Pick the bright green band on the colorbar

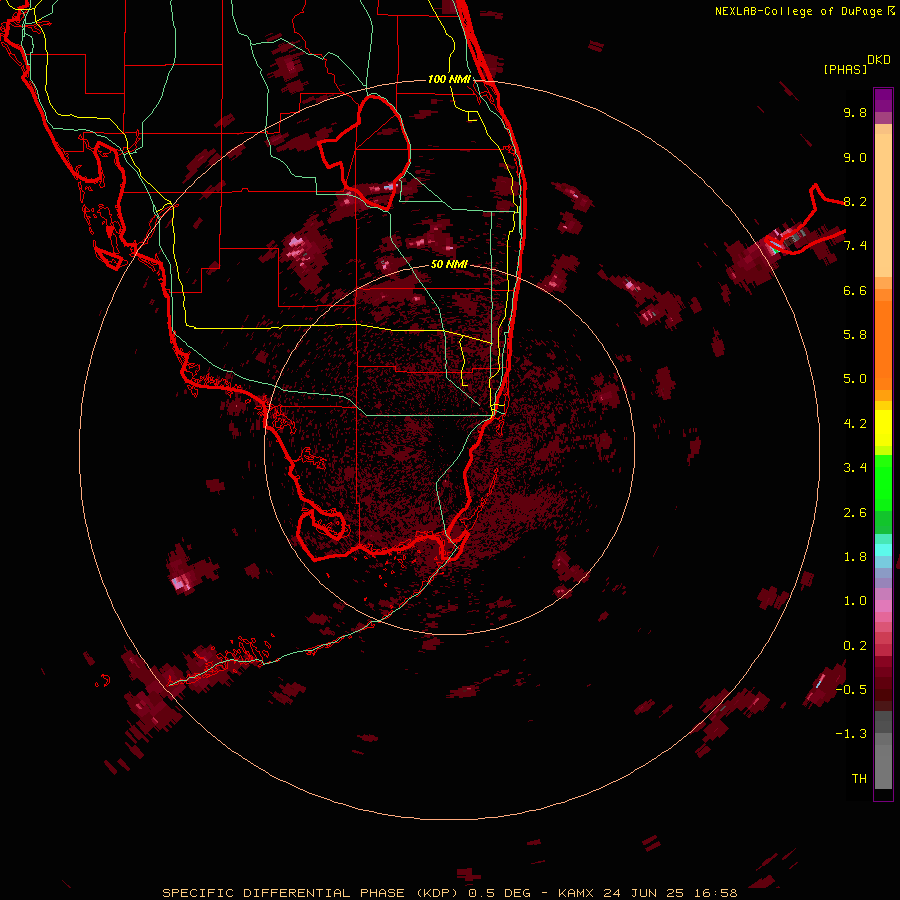coord(883,483)
